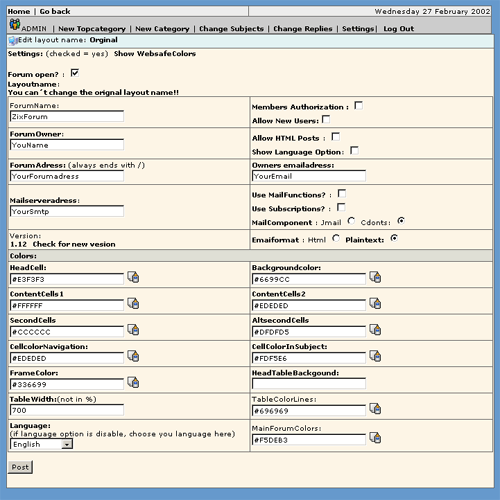Click Go back link
Image resolution: width=500 pixels, height=500 pixels.
55,12
